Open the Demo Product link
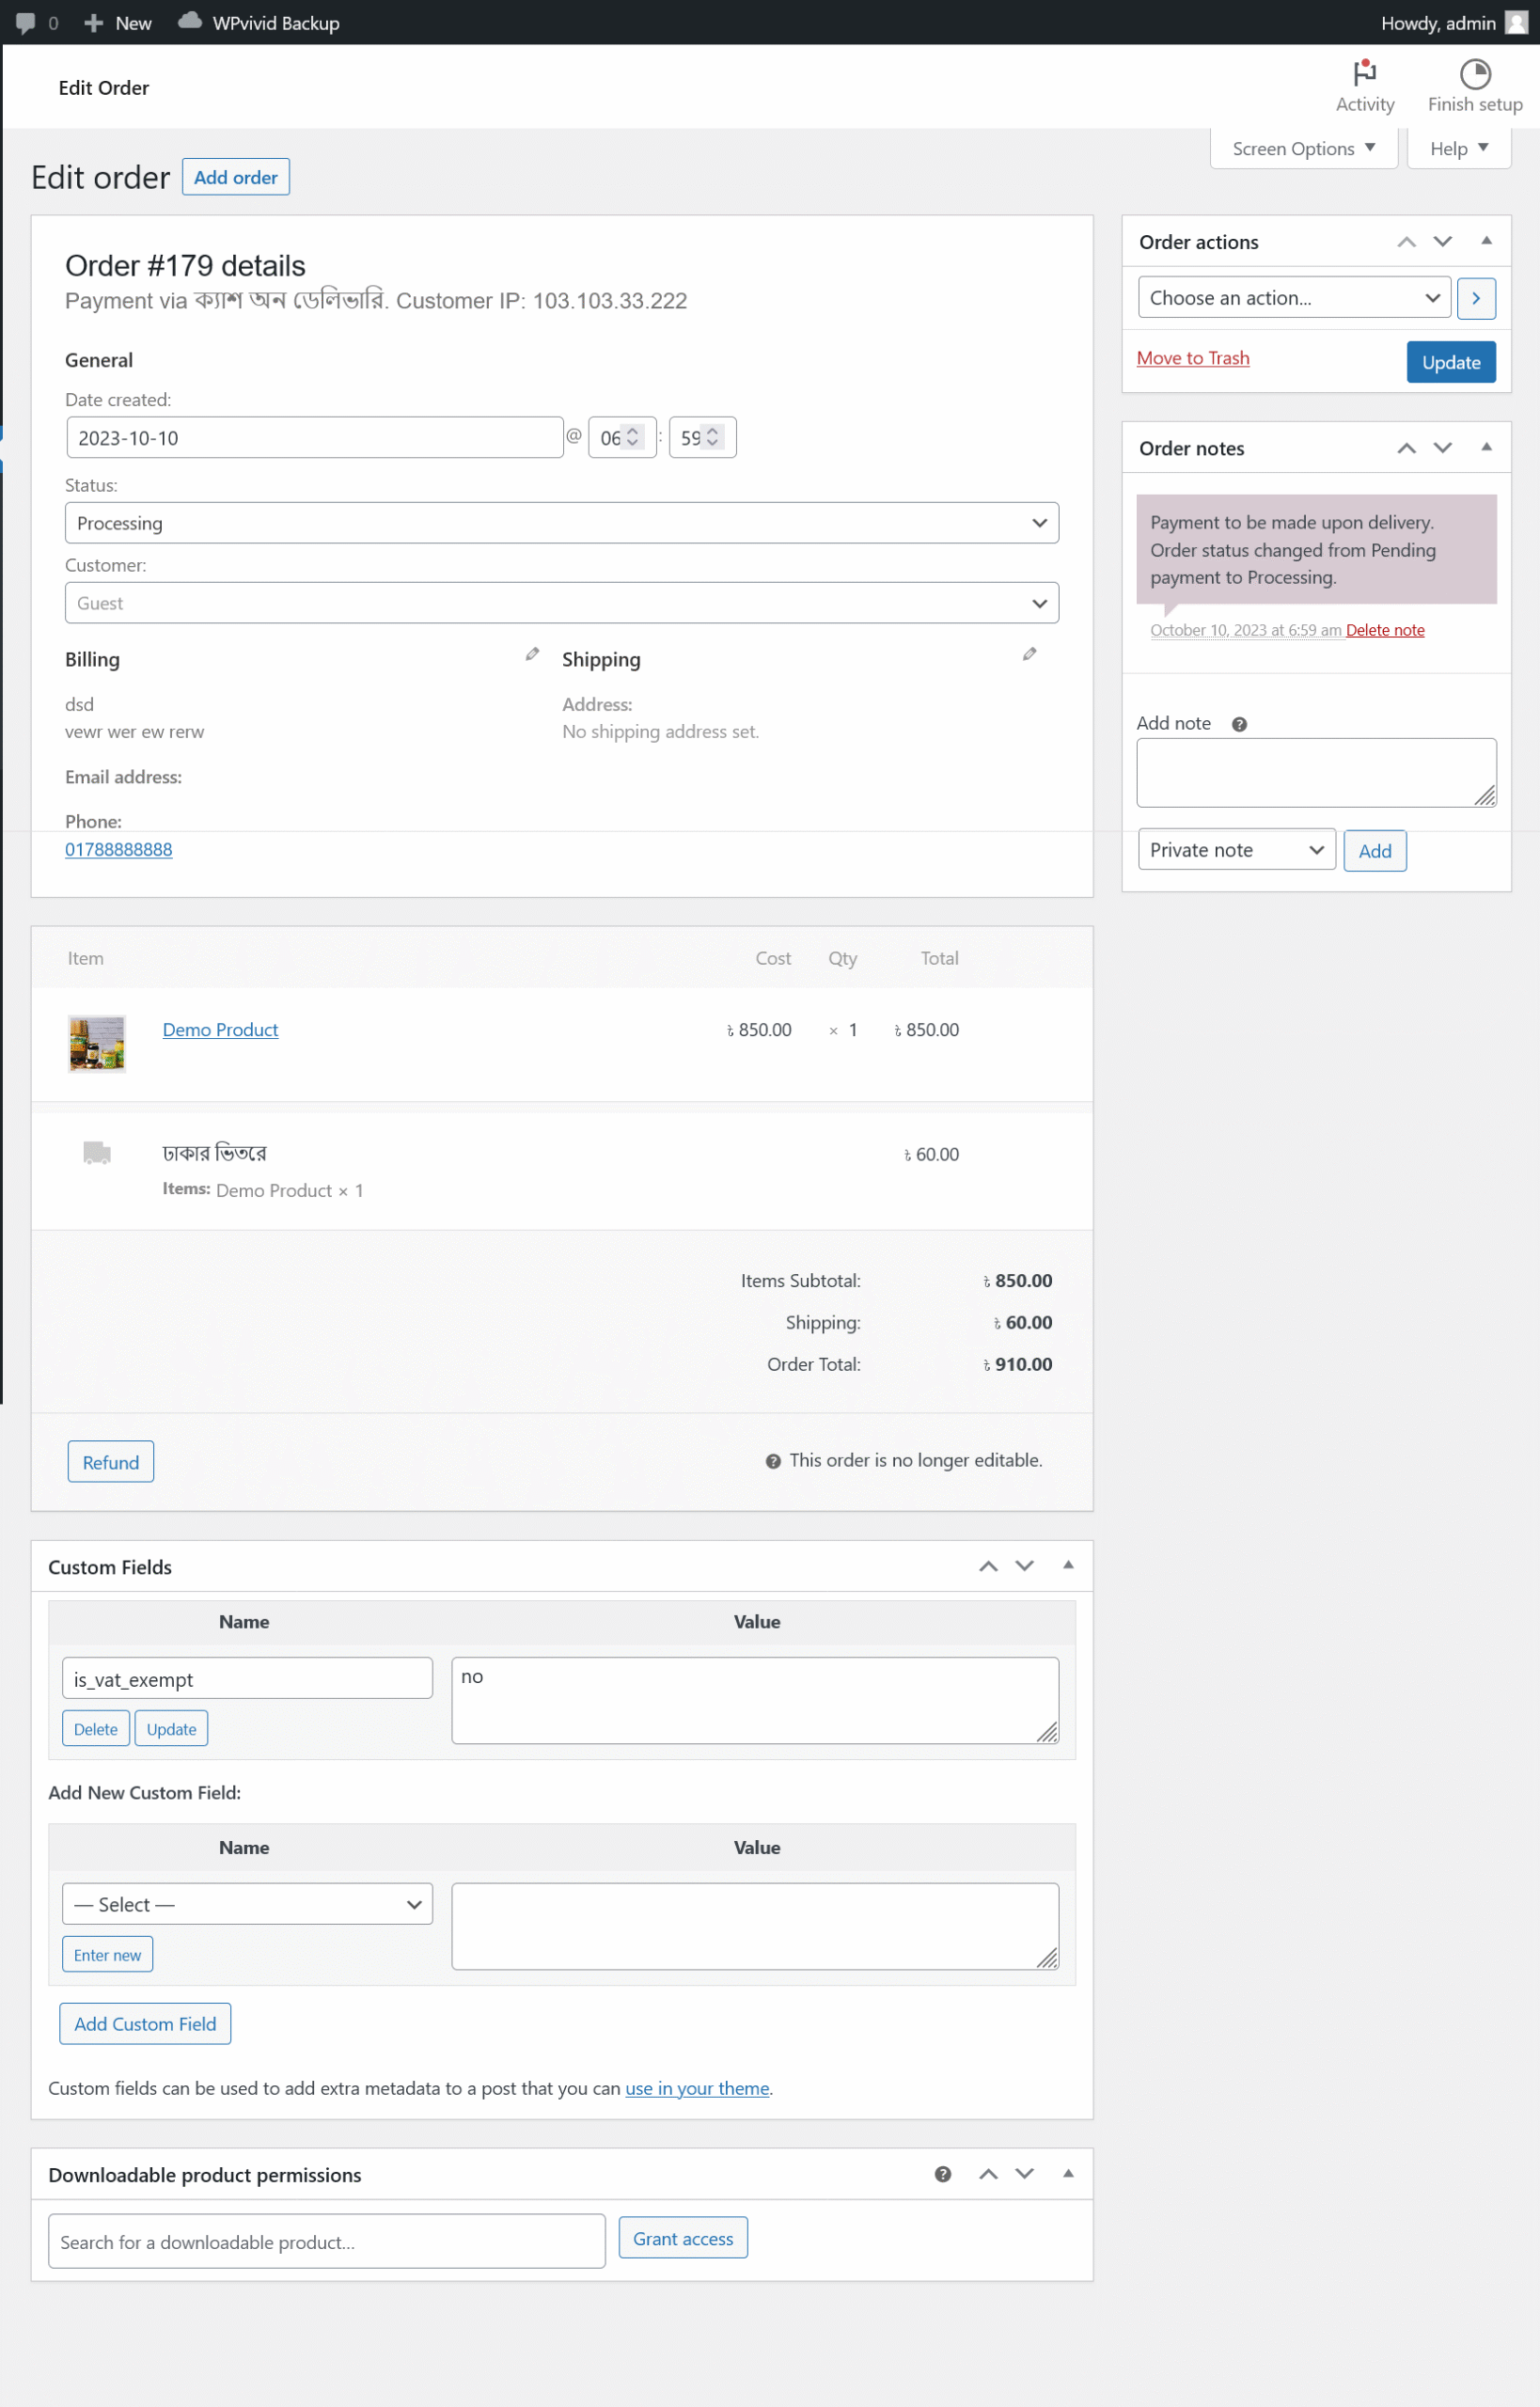Image resolution: width=1540 pixels, height=2407 pixels. click(220, 1030)
